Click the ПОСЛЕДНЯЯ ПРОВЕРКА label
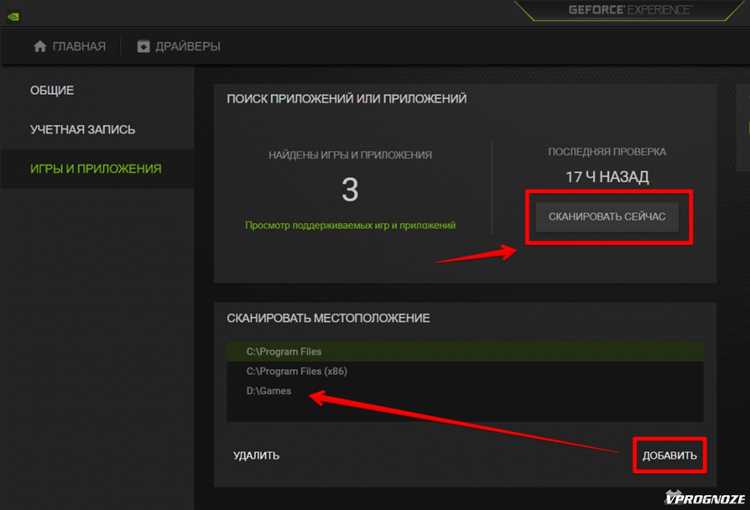 (x=607, y=152)
